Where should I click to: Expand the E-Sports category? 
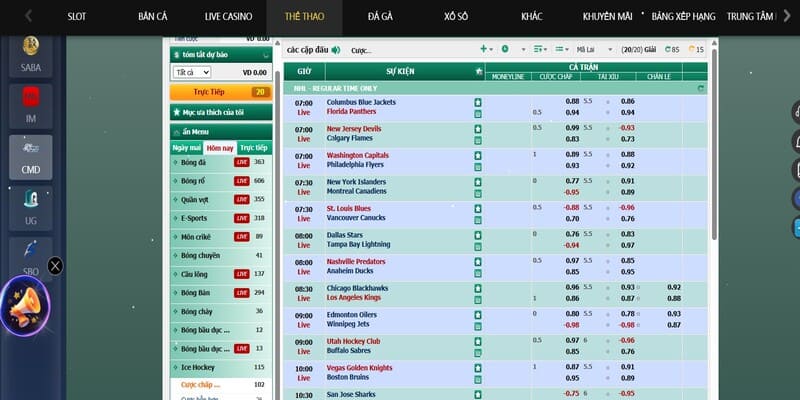[221, 218]
